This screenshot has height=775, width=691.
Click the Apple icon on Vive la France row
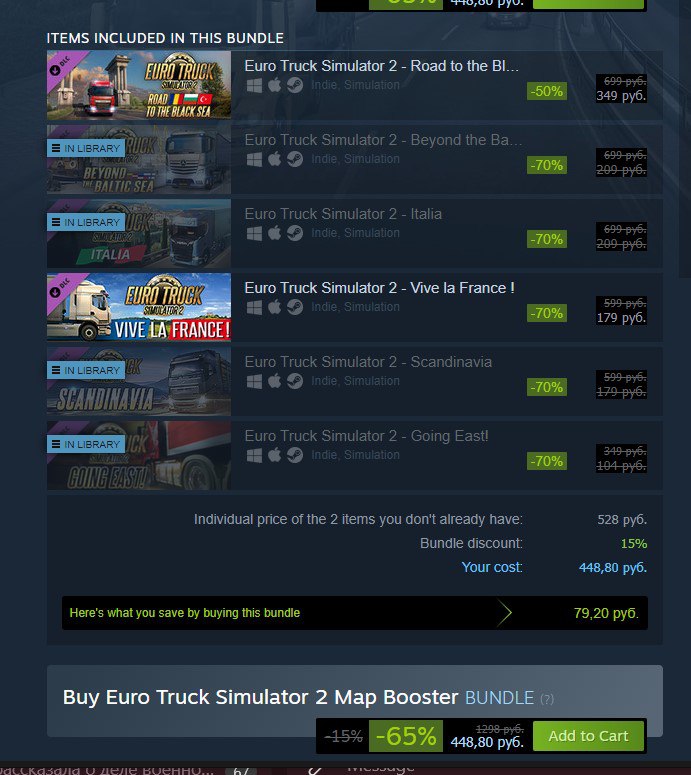point(274,307)
